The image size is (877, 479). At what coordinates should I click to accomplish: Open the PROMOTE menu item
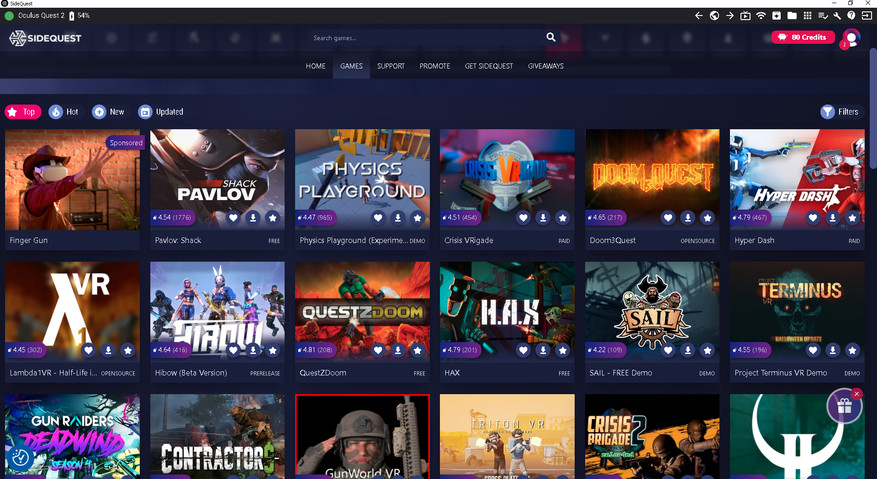coord(435,66)
